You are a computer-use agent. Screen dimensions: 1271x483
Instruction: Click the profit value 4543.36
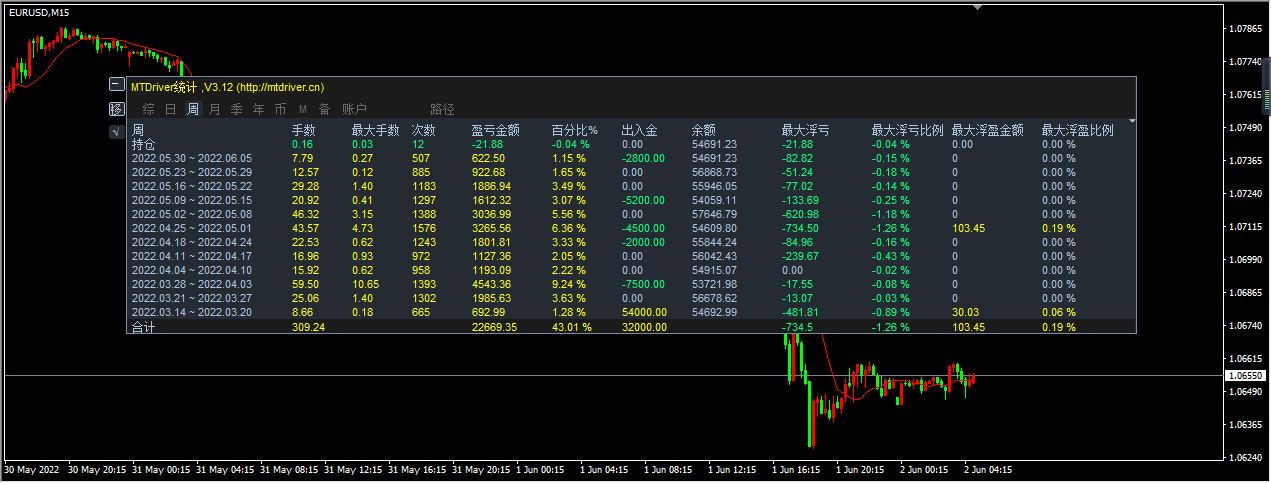pos(491,284)
